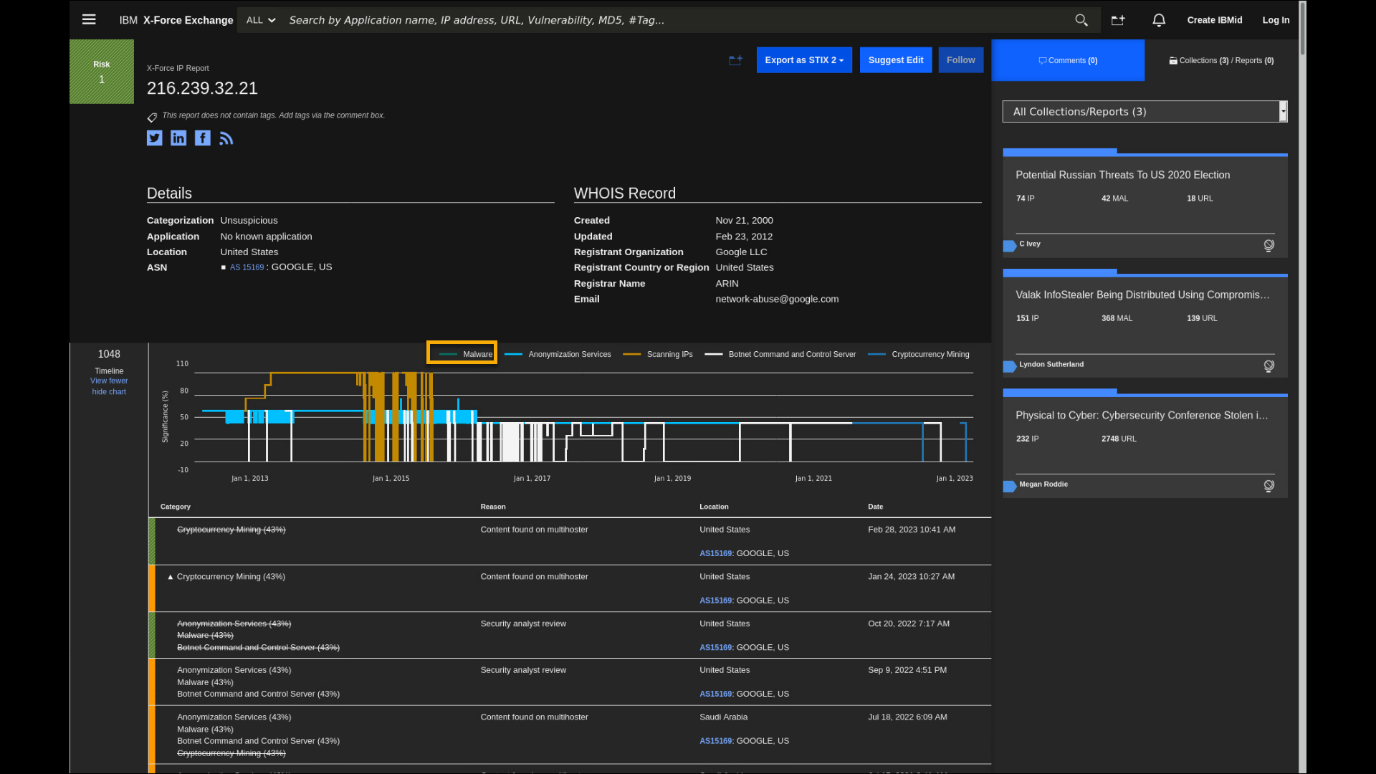
Task: Click the hide chart link
Action: click(x=109, y=392)
